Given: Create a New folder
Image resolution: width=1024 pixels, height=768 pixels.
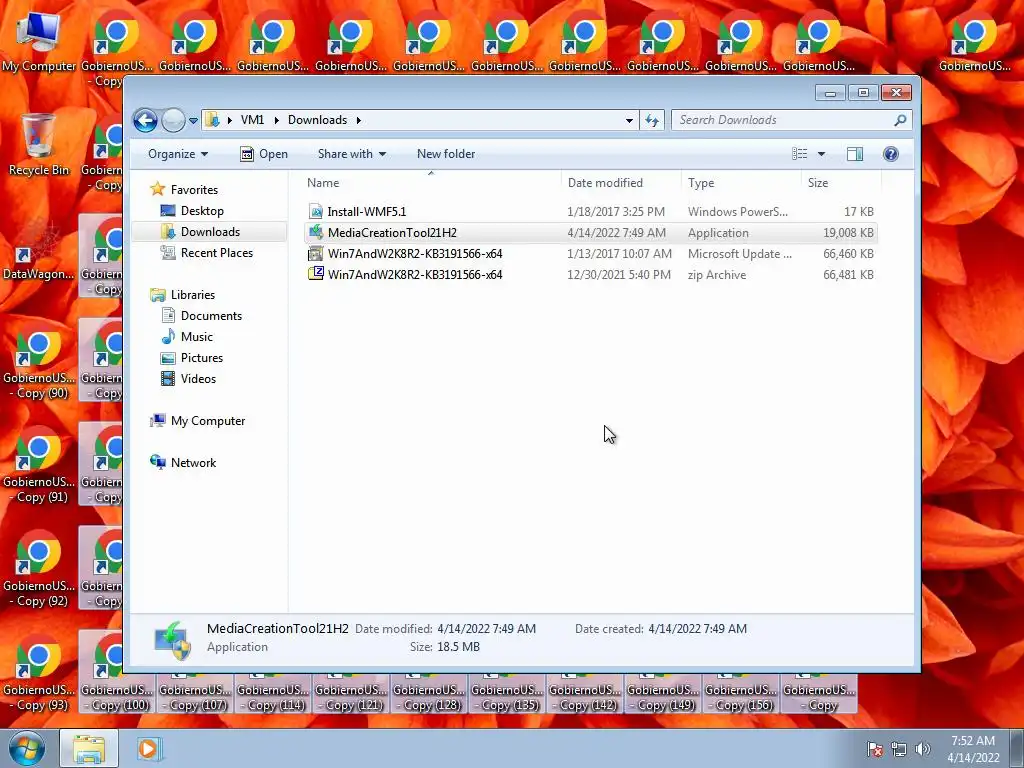Looking at the screenshot, I should point(446,154).
